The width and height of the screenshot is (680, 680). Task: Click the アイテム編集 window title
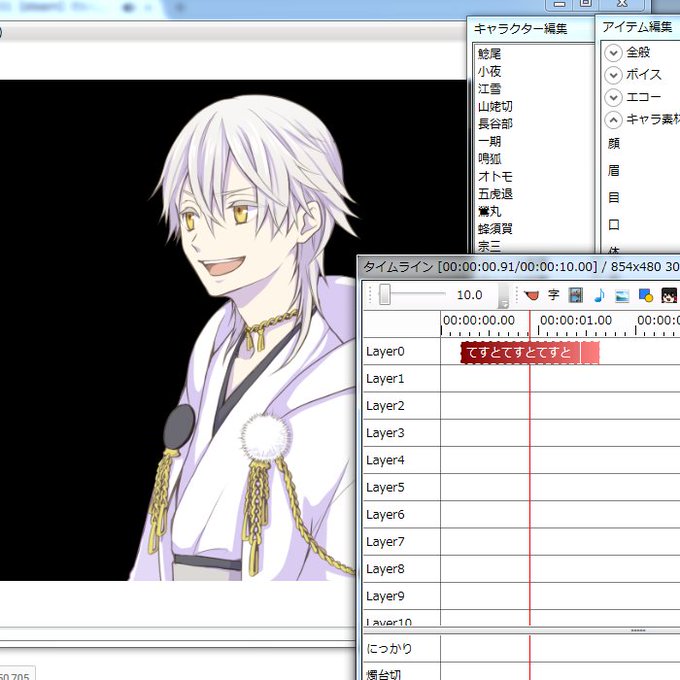637,27
